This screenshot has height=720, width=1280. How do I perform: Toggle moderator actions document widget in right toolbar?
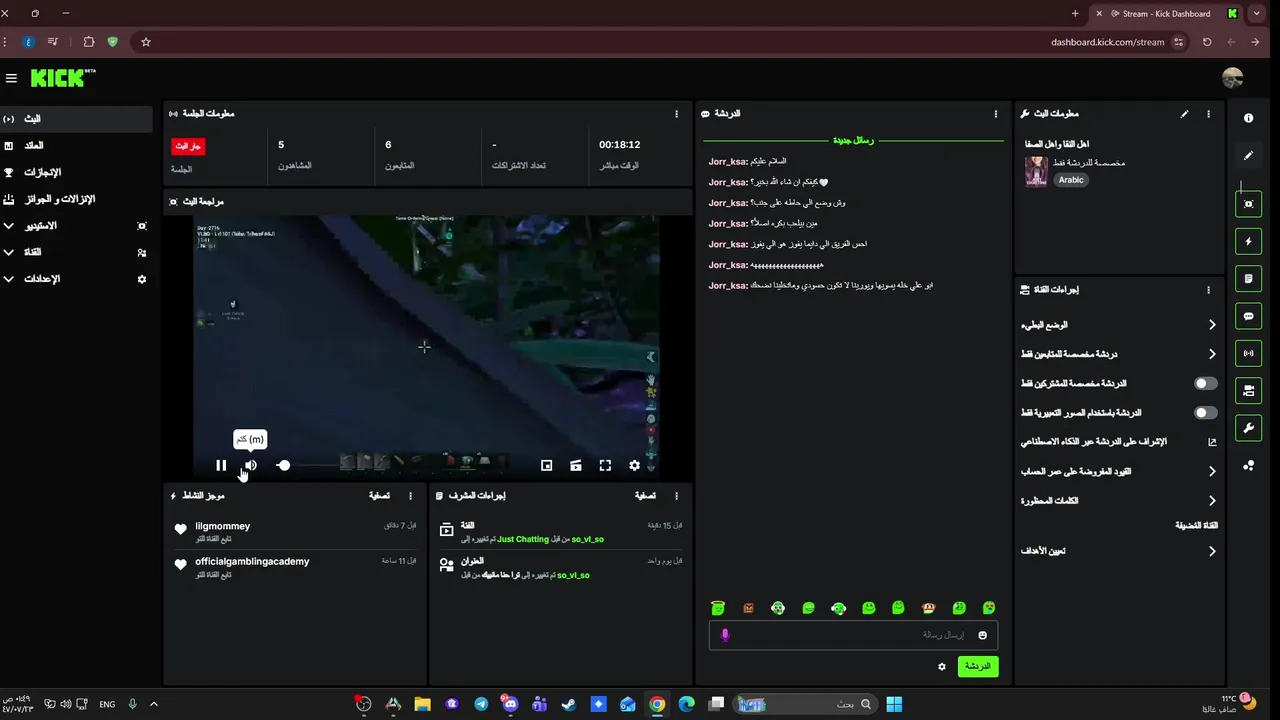click(x=1248, y=279)
